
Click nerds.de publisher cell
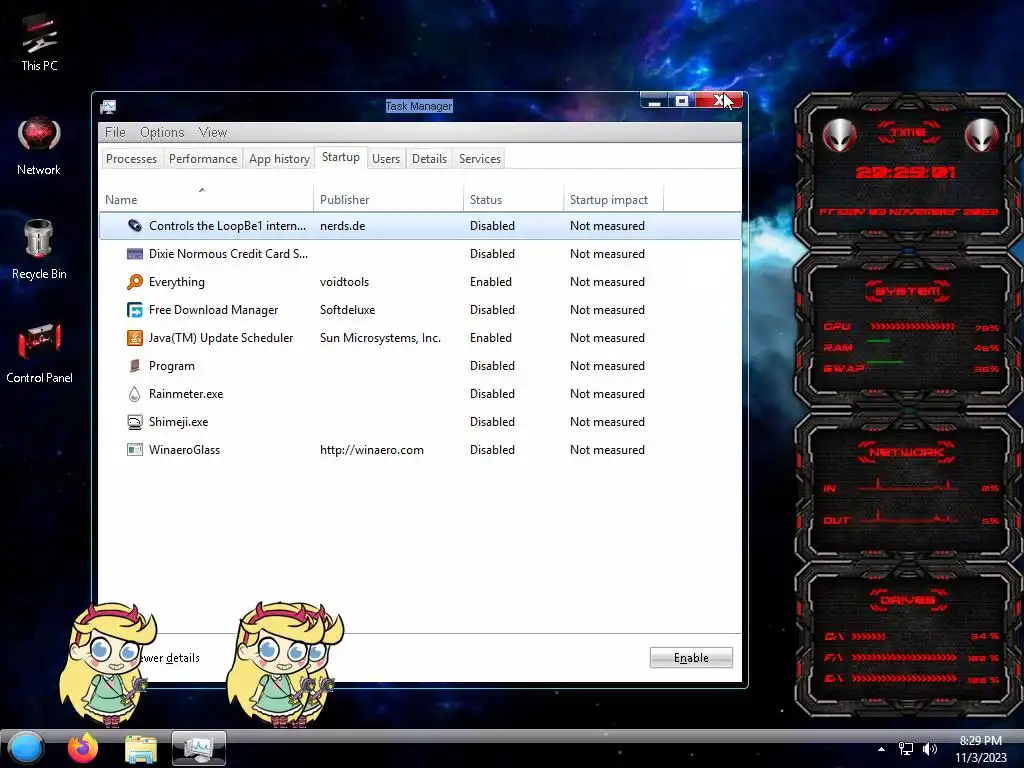tap(343, 226)
